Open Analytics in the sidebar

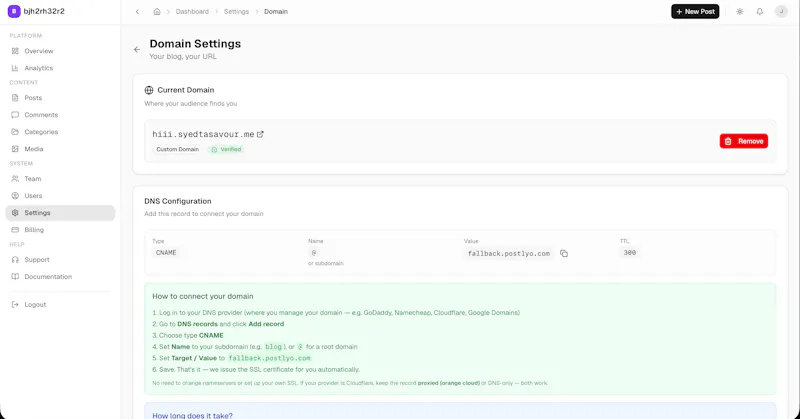click(x=60, y=68)
